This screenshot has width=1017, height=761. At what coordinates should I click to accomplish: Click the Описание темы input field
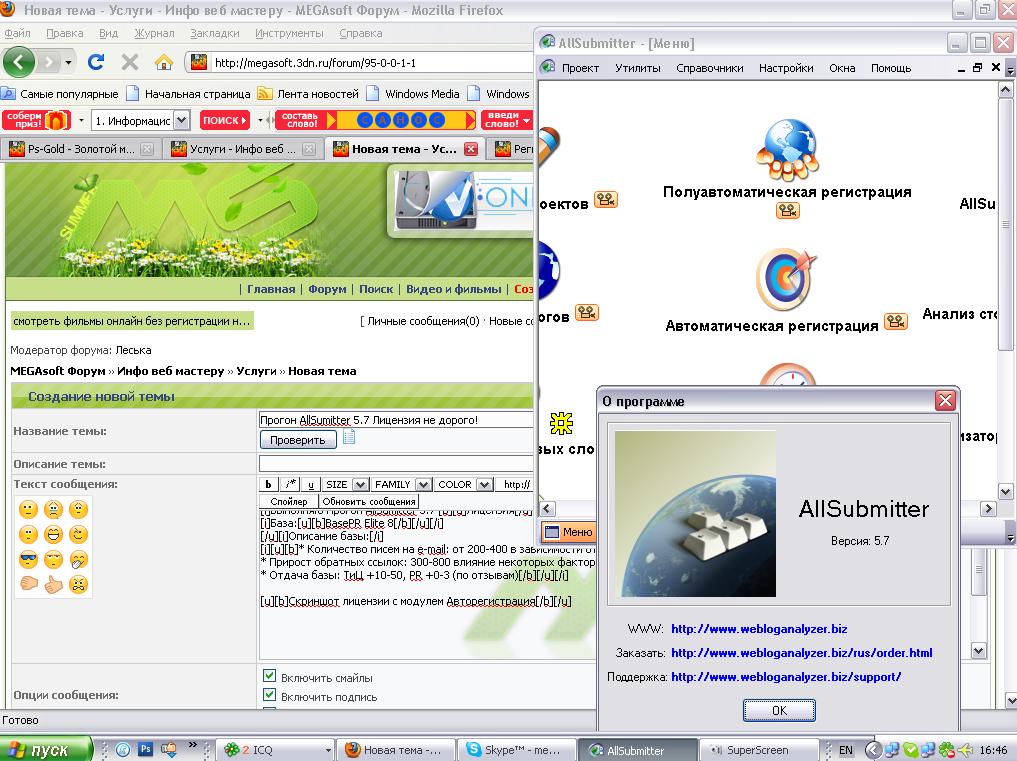click(395, 464)
